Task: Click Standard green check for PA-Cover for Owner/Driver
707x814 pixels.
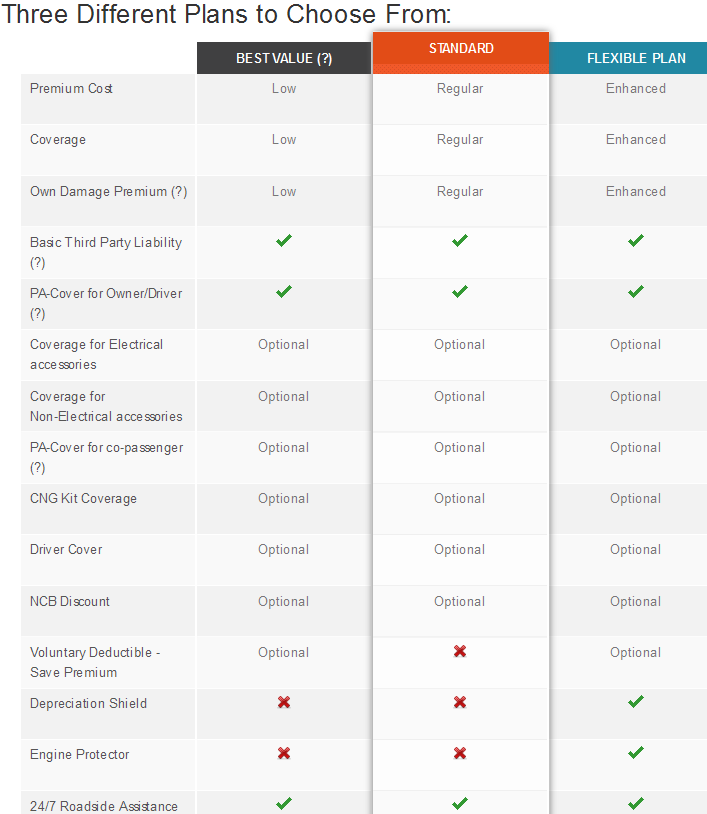Action: pyautogui.click(x=460, y=292)
